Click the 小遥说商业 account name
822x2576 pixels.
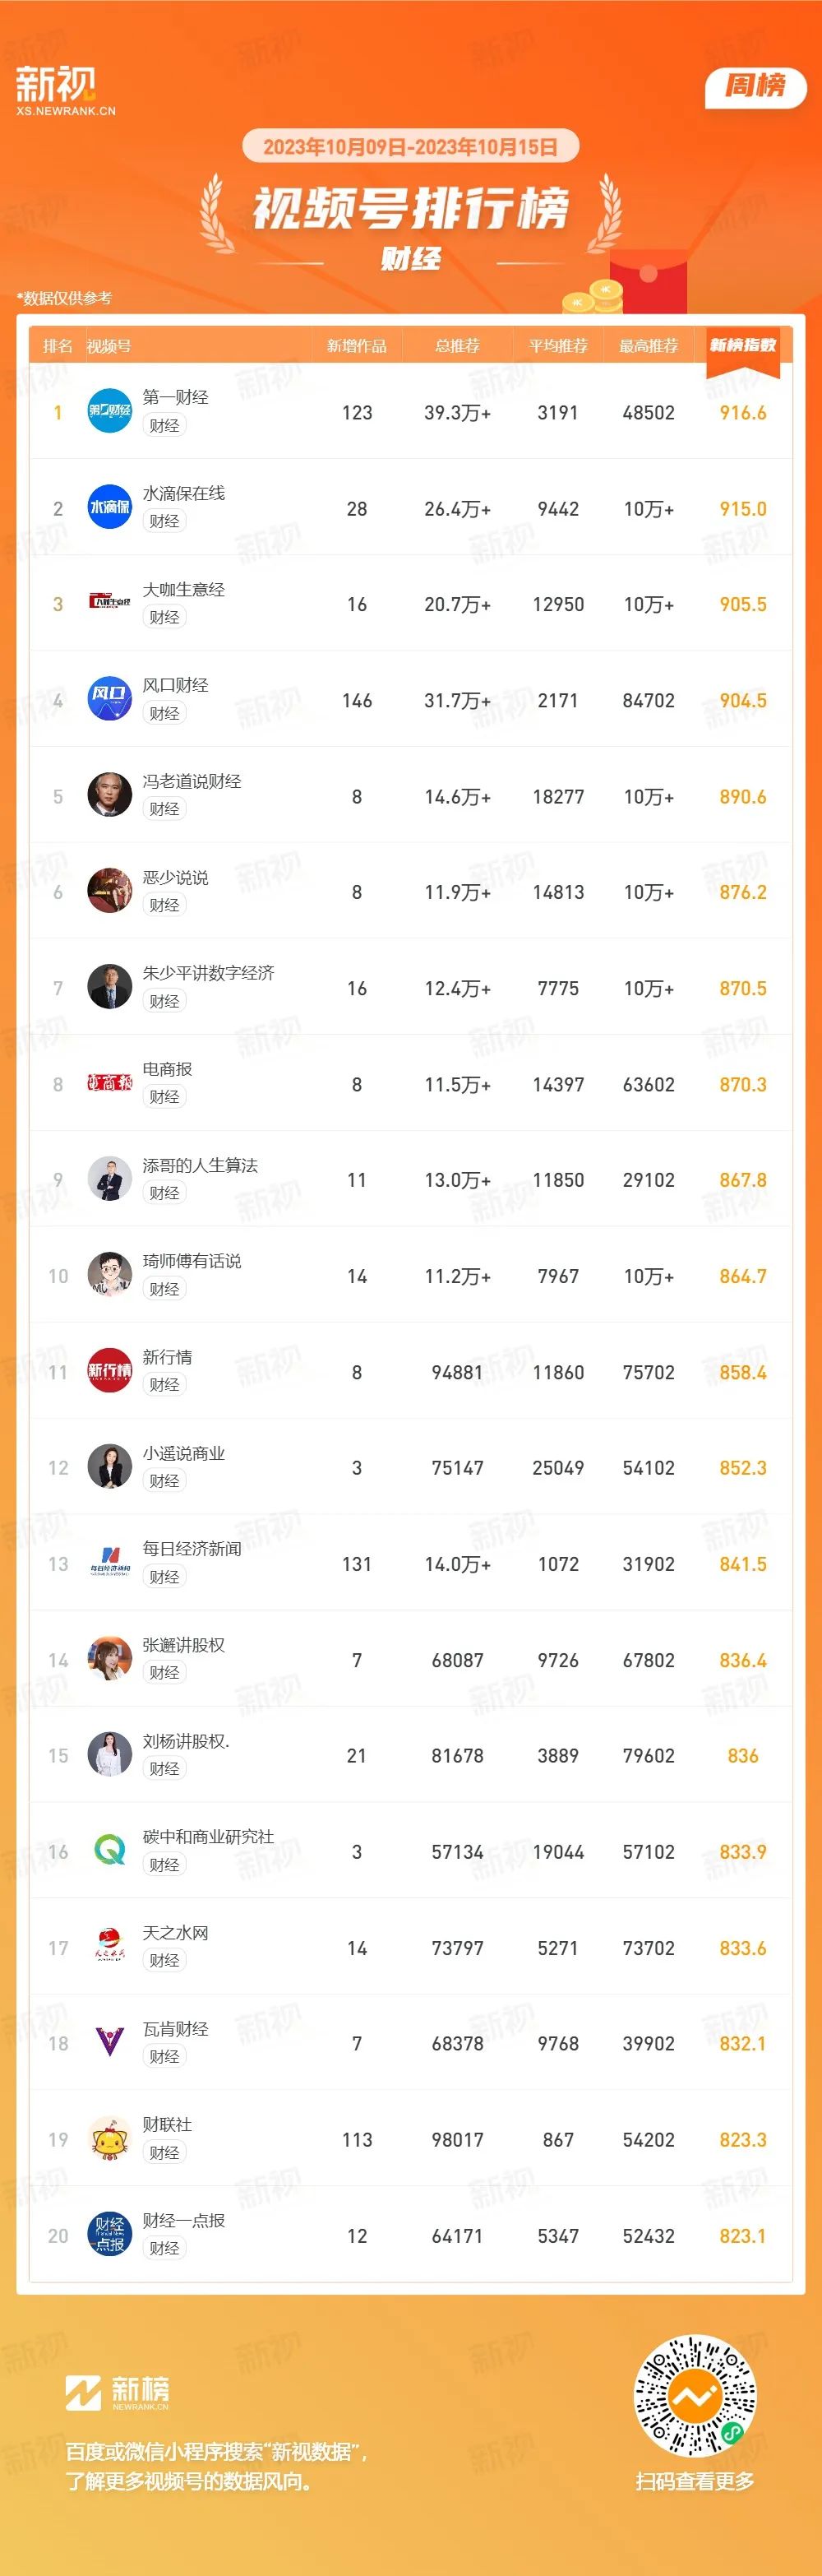click(184, 1453)
